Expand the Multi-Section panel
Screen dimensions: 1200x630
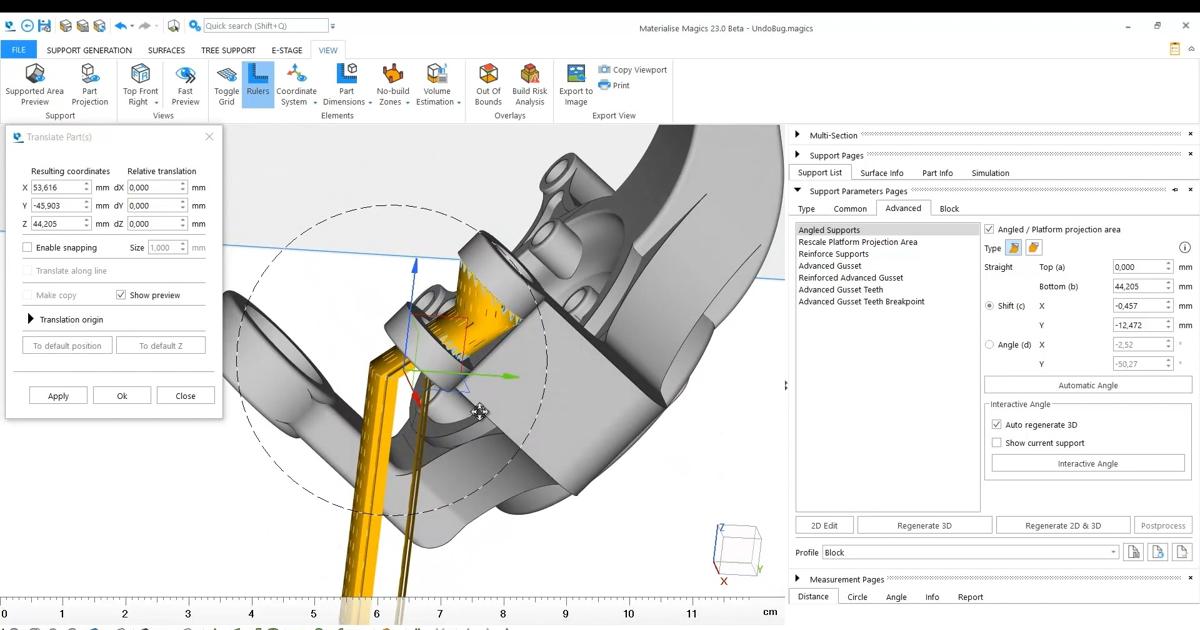(797, 133)
